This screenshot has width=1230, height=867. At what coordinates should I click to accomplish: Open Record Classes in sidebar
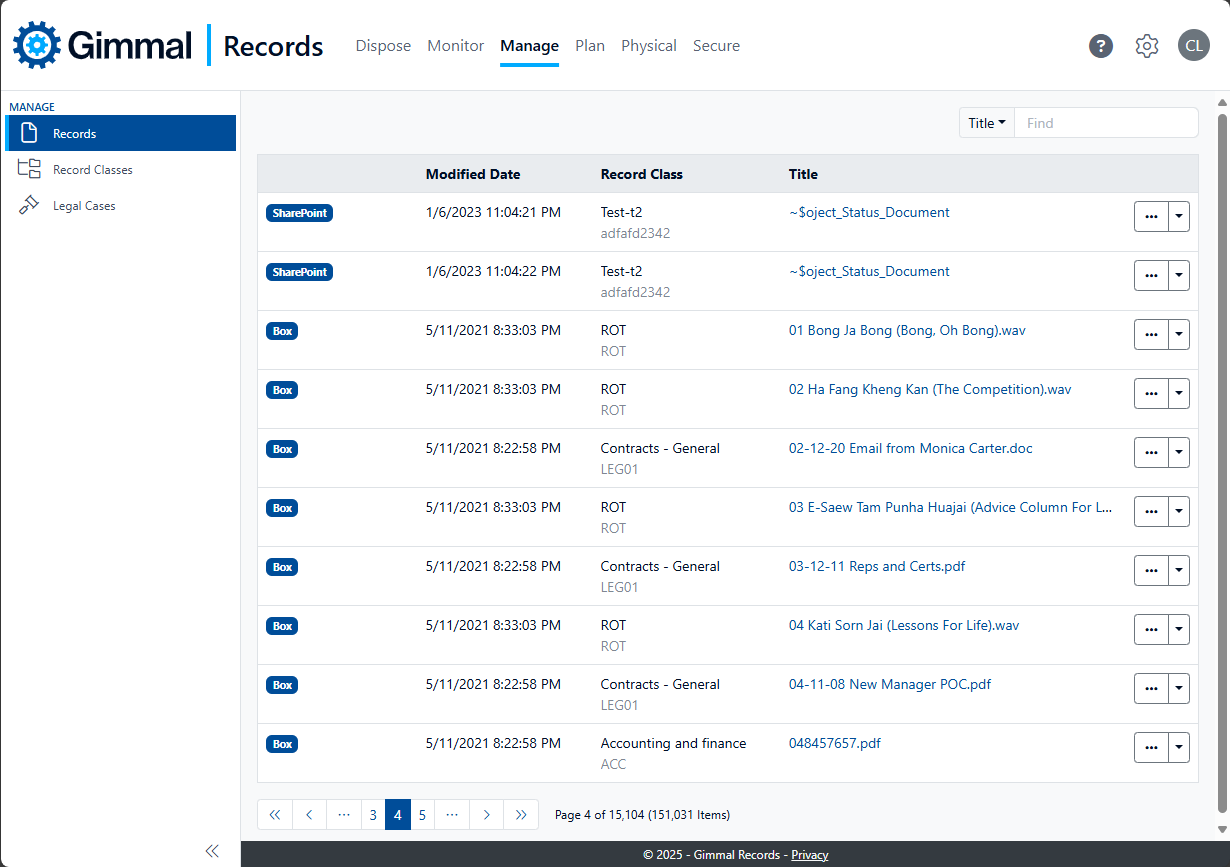[92, 170]
